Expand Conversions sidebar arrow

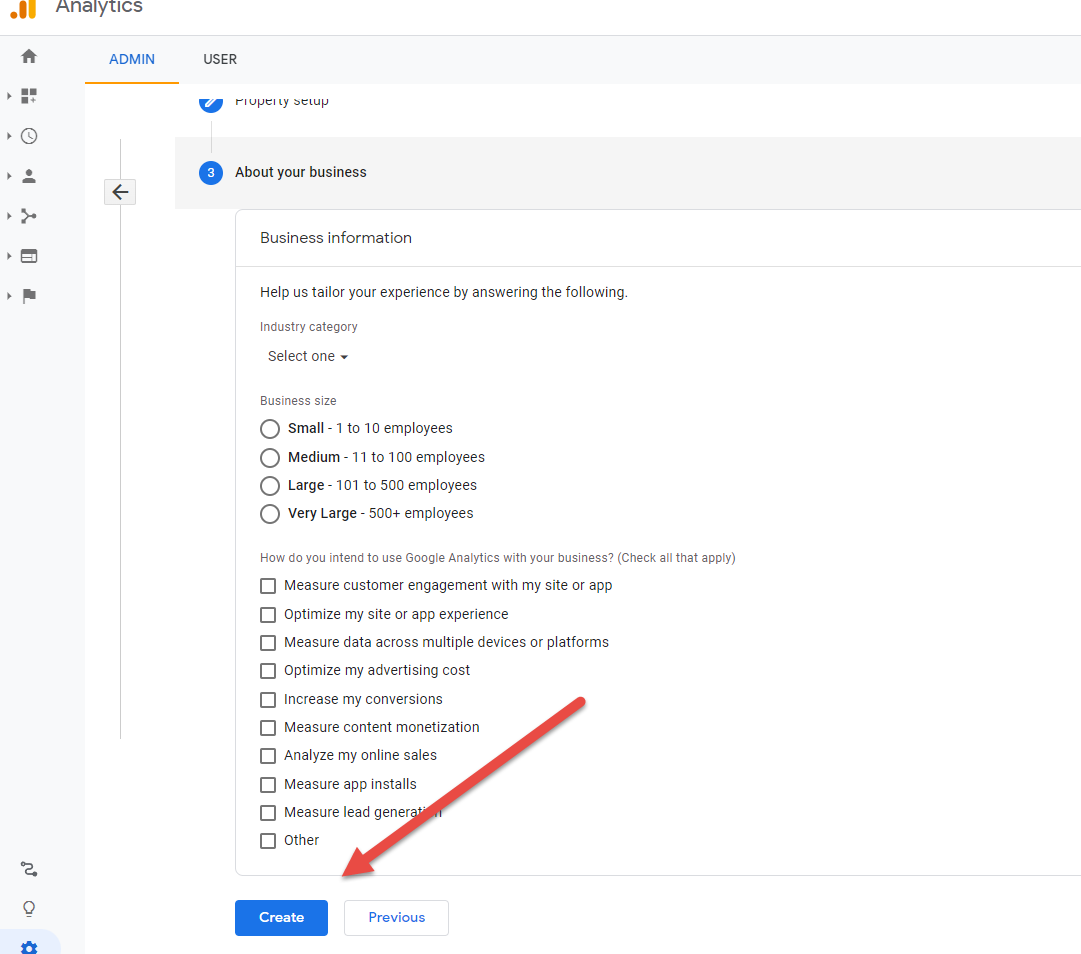point(9,296)
